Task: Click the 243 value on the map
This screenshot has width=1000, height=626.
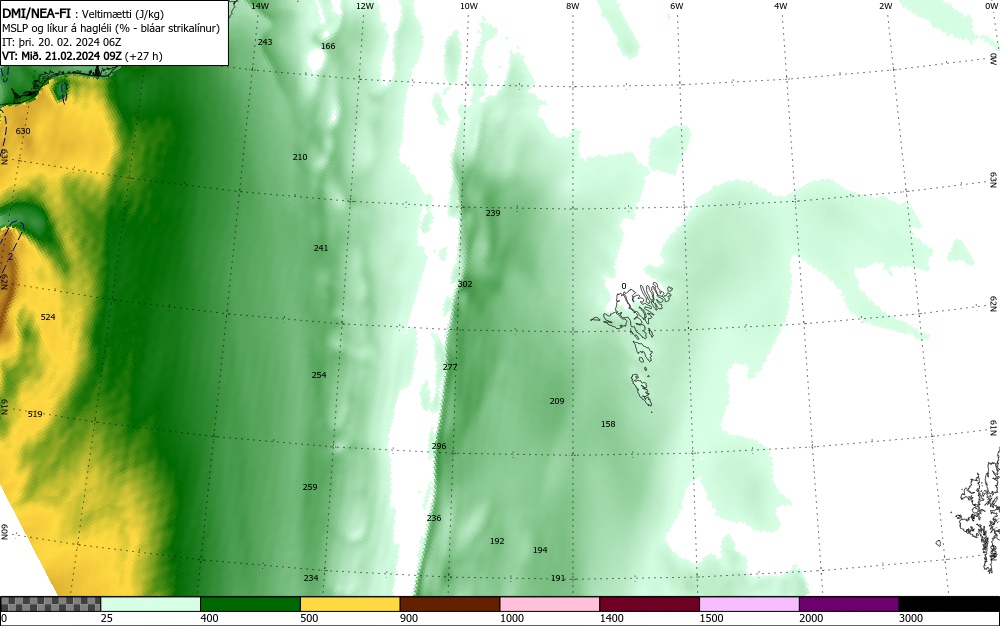Action: point(265,42)
